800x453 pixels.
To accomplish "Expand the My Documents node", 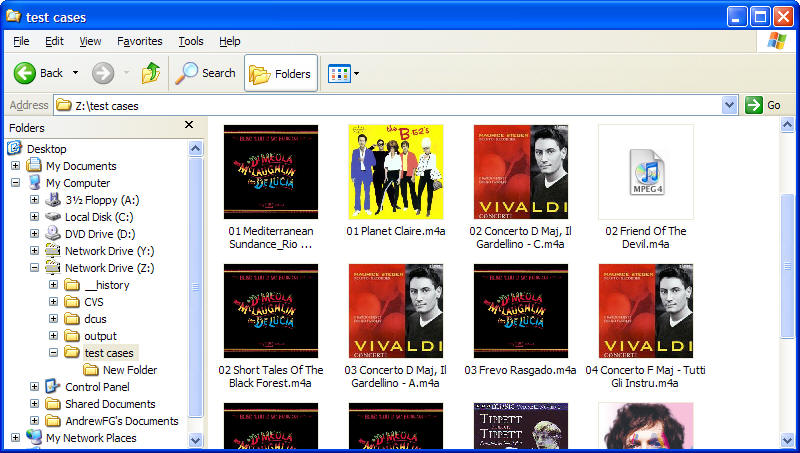I will pyautogui.click(x=15, y=165).
